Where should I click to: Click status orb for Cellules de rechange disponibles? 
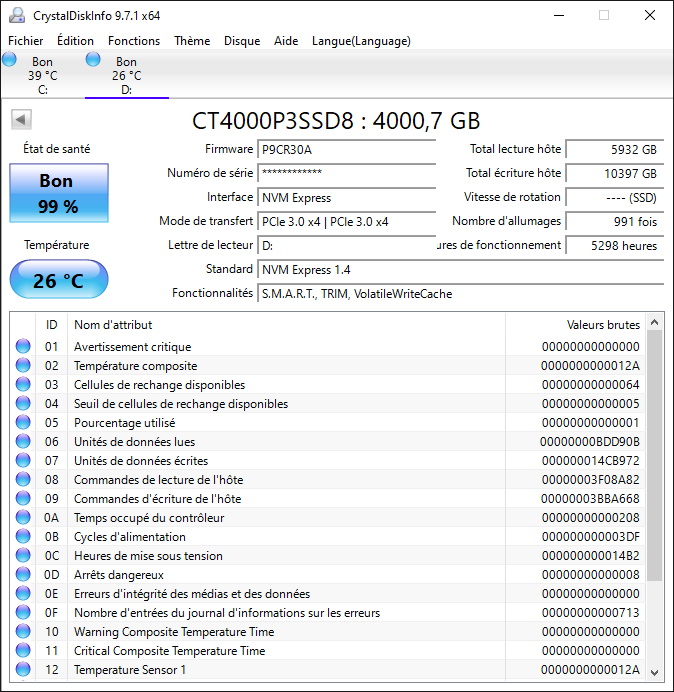click(x=23, y=384)
